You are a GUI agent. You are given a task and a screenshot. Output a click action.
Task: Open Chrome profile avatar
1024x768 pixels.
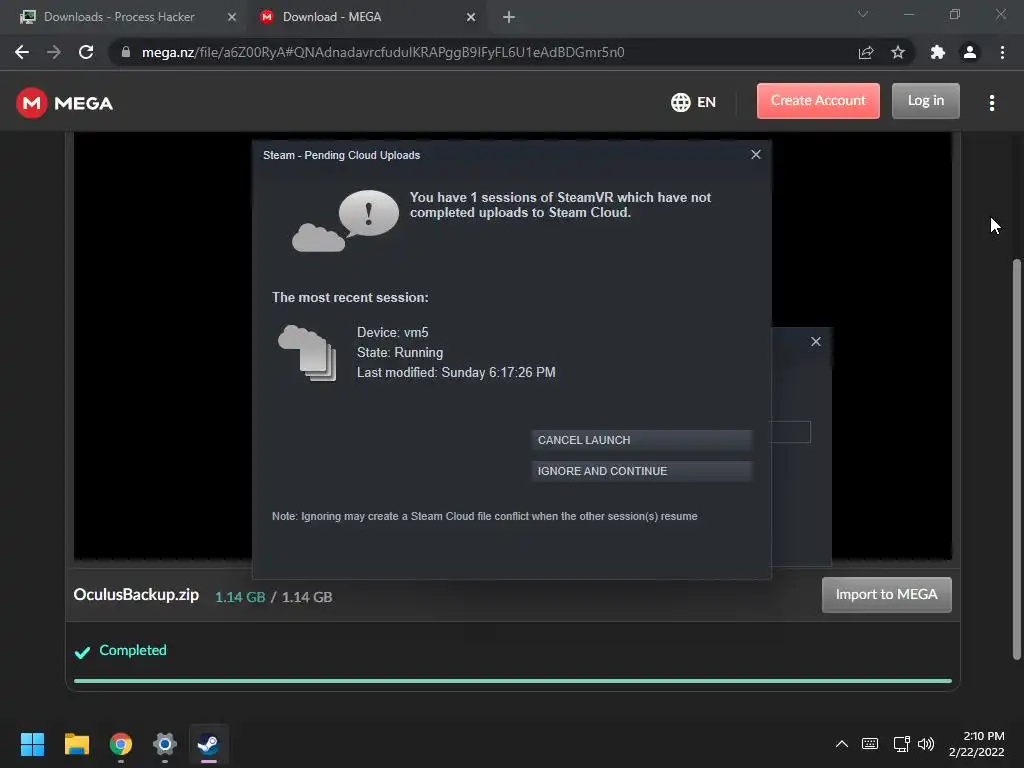970,52
